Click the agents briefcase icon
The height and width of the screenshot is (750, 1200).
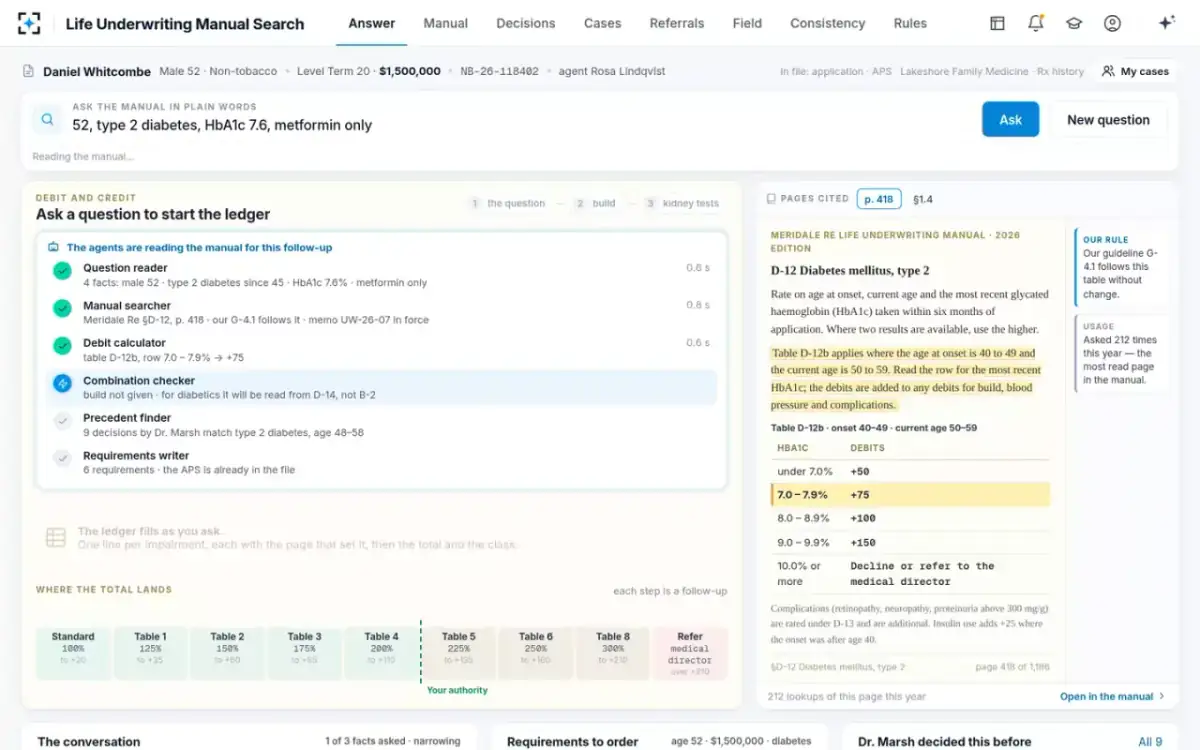tap(54, 247)
